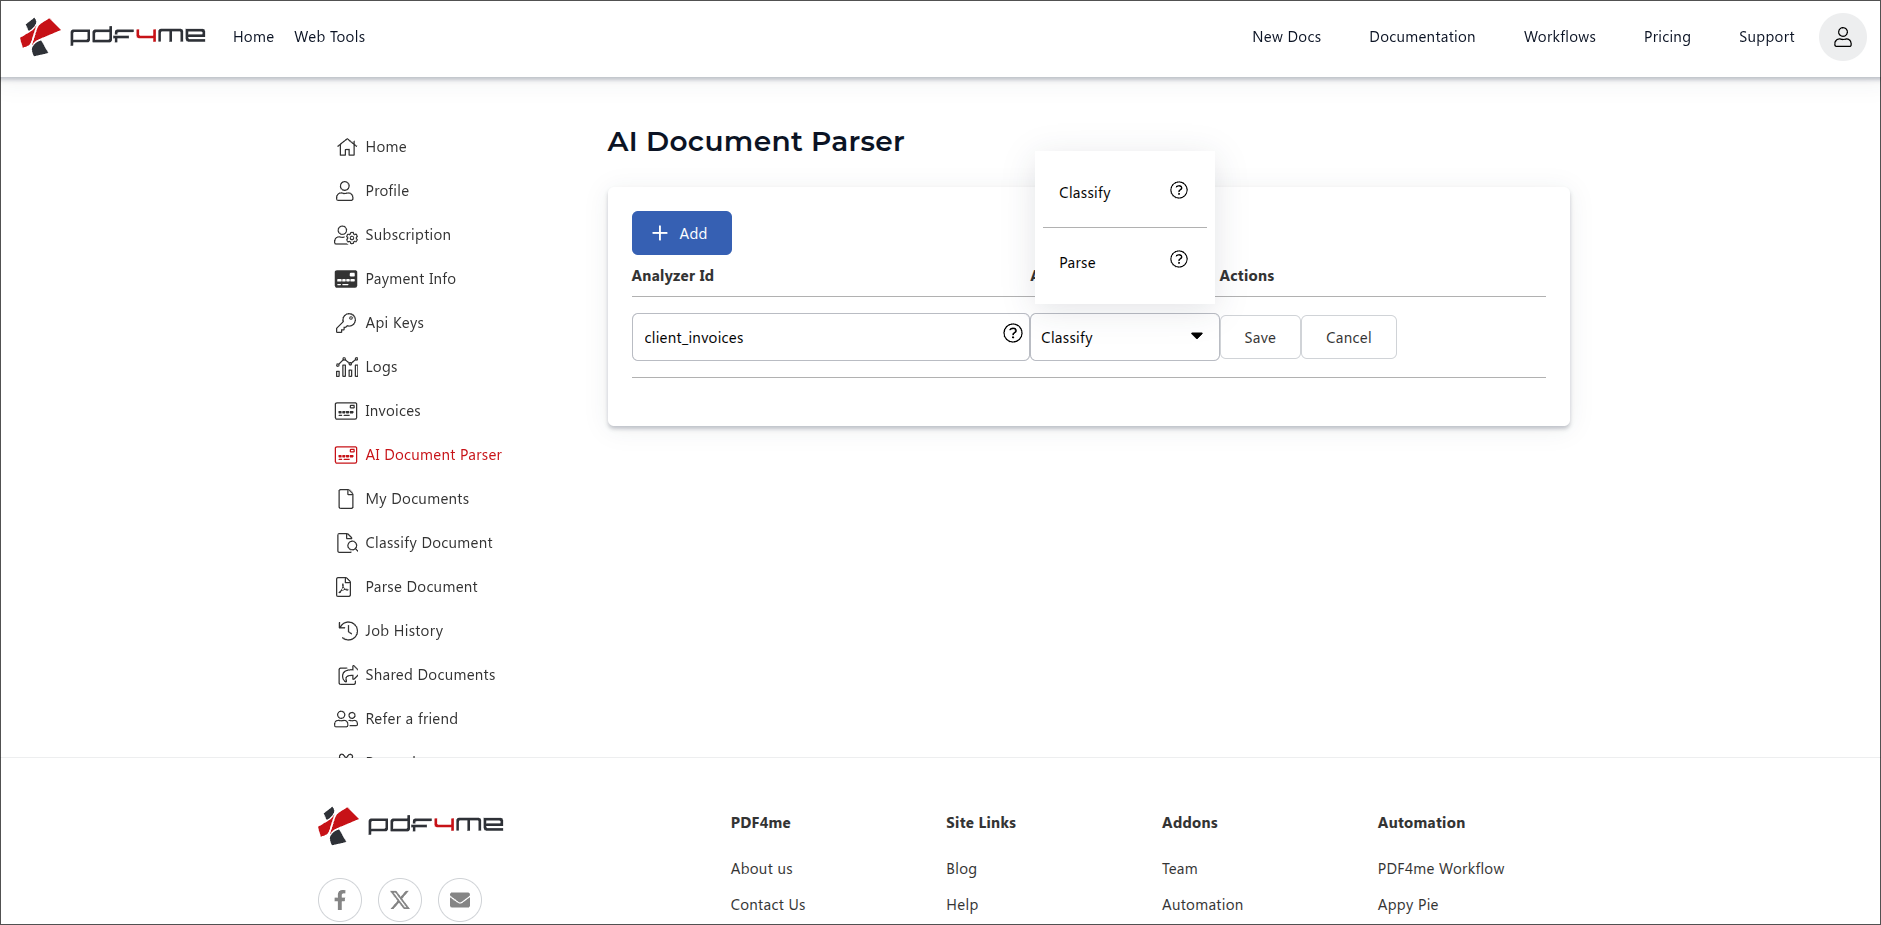The height and width of the screenshot is (925, 1881).
Task: Click the Invoices icon in sidebar
Action: pyautogui.click(x=346, y=411)
